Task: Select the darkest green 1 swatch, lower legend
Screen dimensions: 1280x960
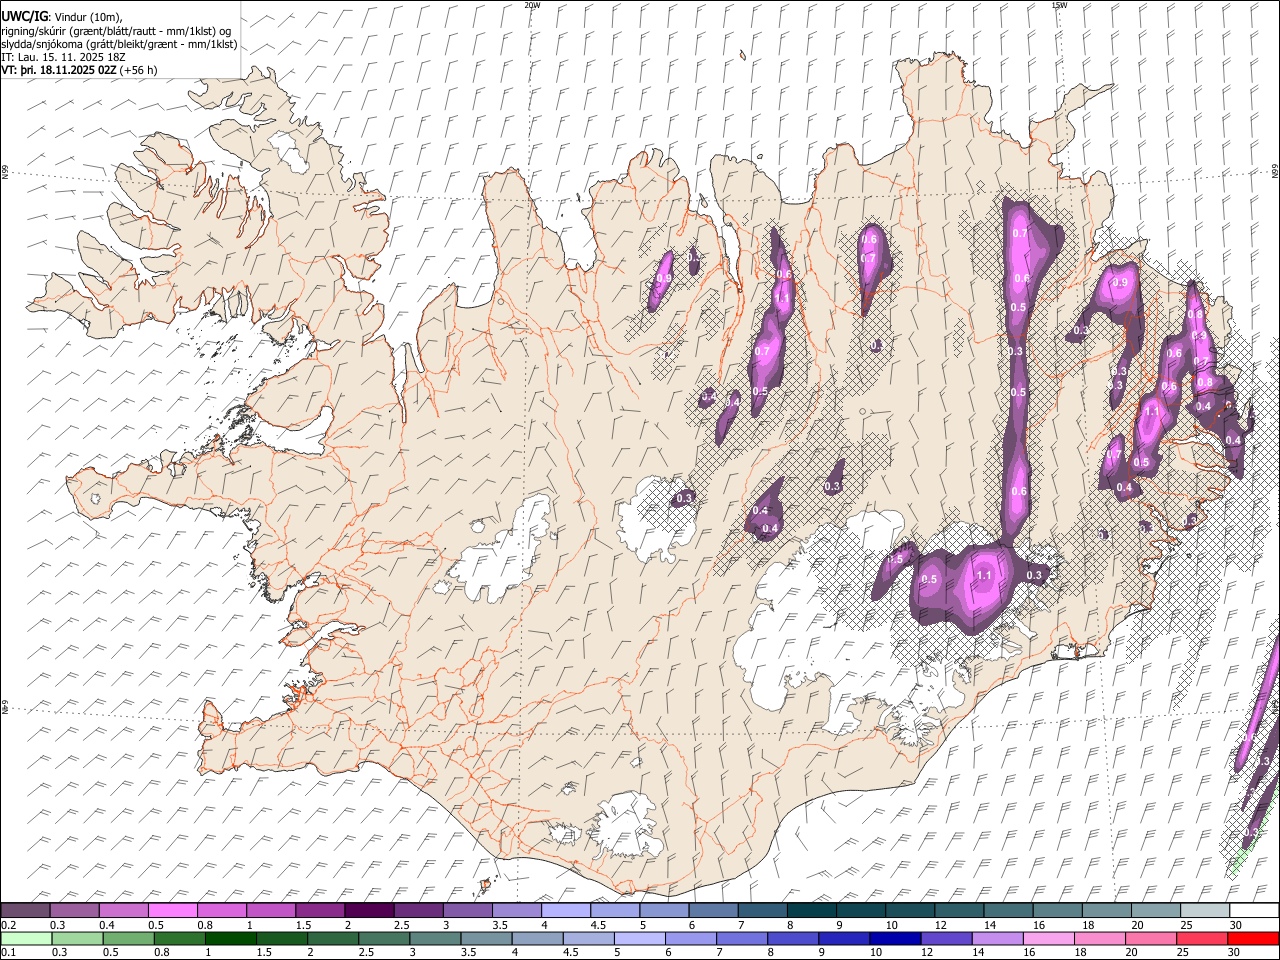Action: pyautogui.click(x=230, y=938)
